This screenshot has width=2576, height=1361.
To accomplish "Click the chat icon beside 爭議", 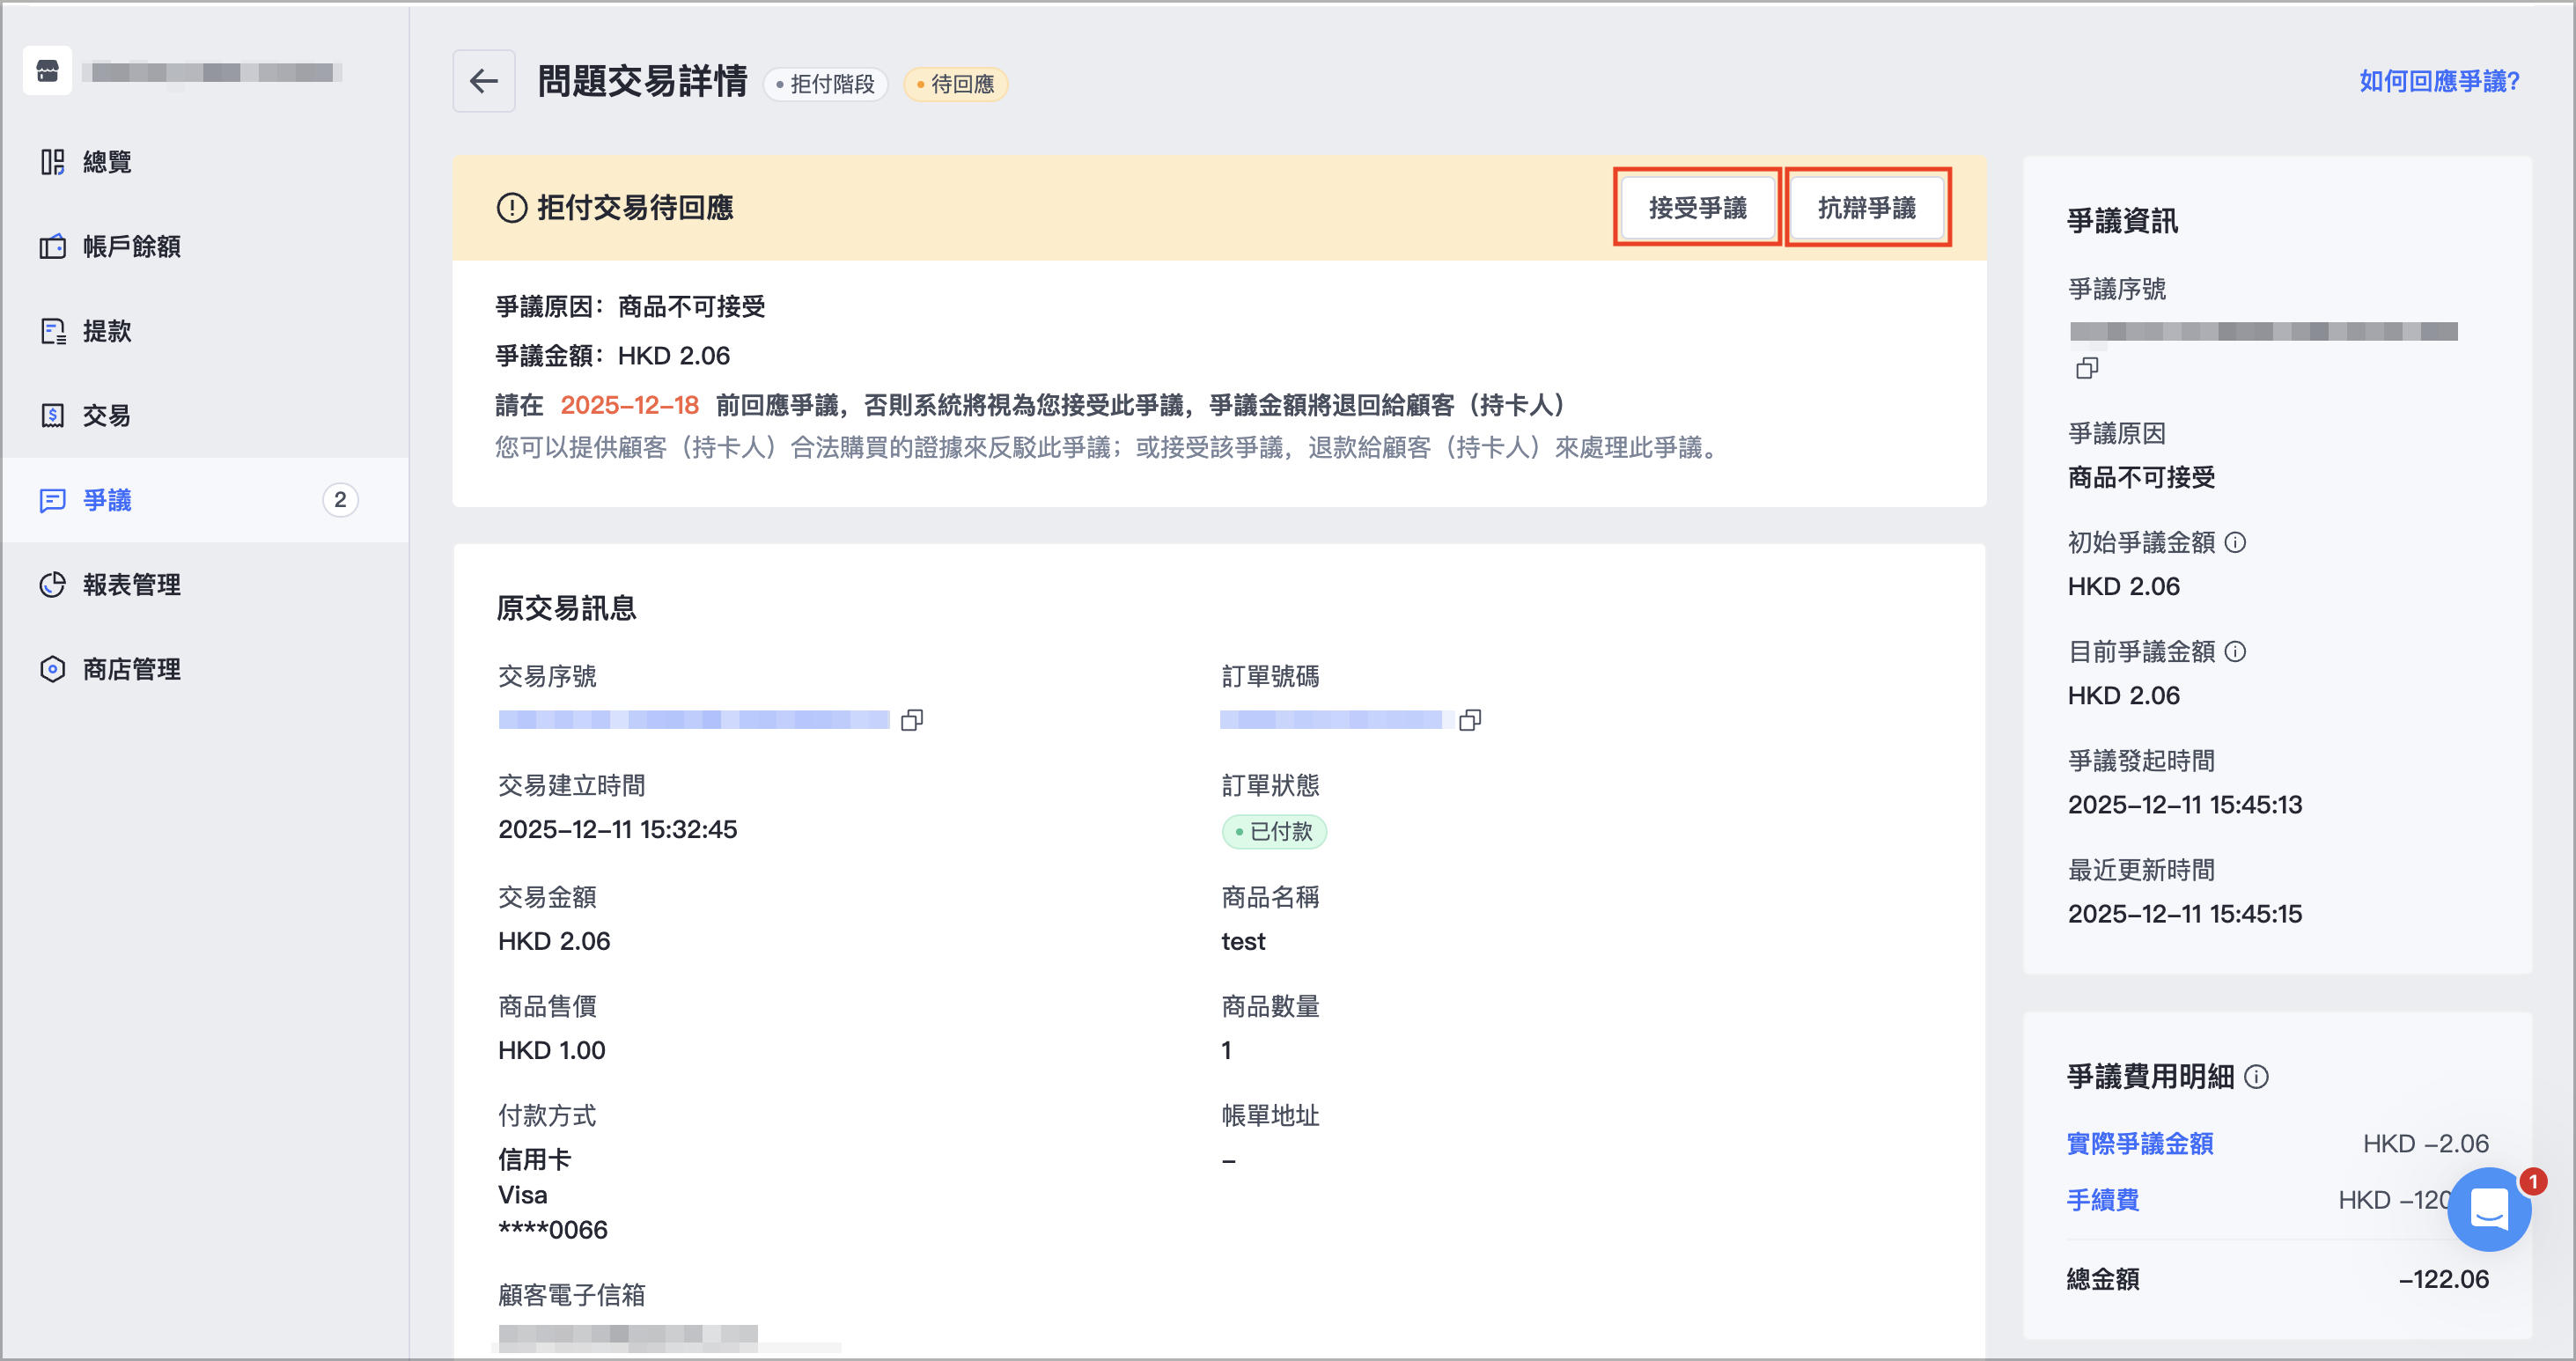I will 52,500.
